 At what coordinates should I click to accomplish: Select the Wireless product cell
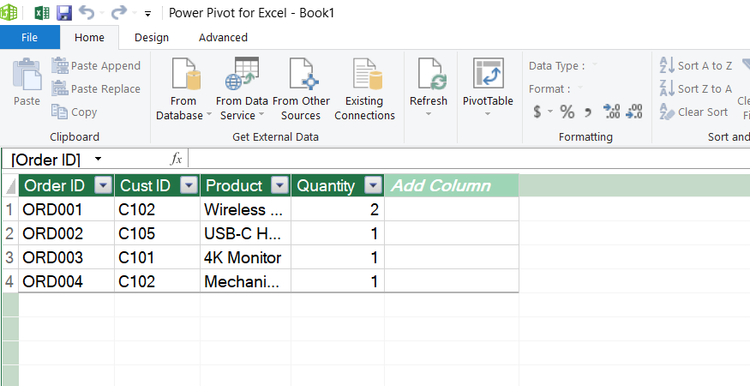click(246, 210)
